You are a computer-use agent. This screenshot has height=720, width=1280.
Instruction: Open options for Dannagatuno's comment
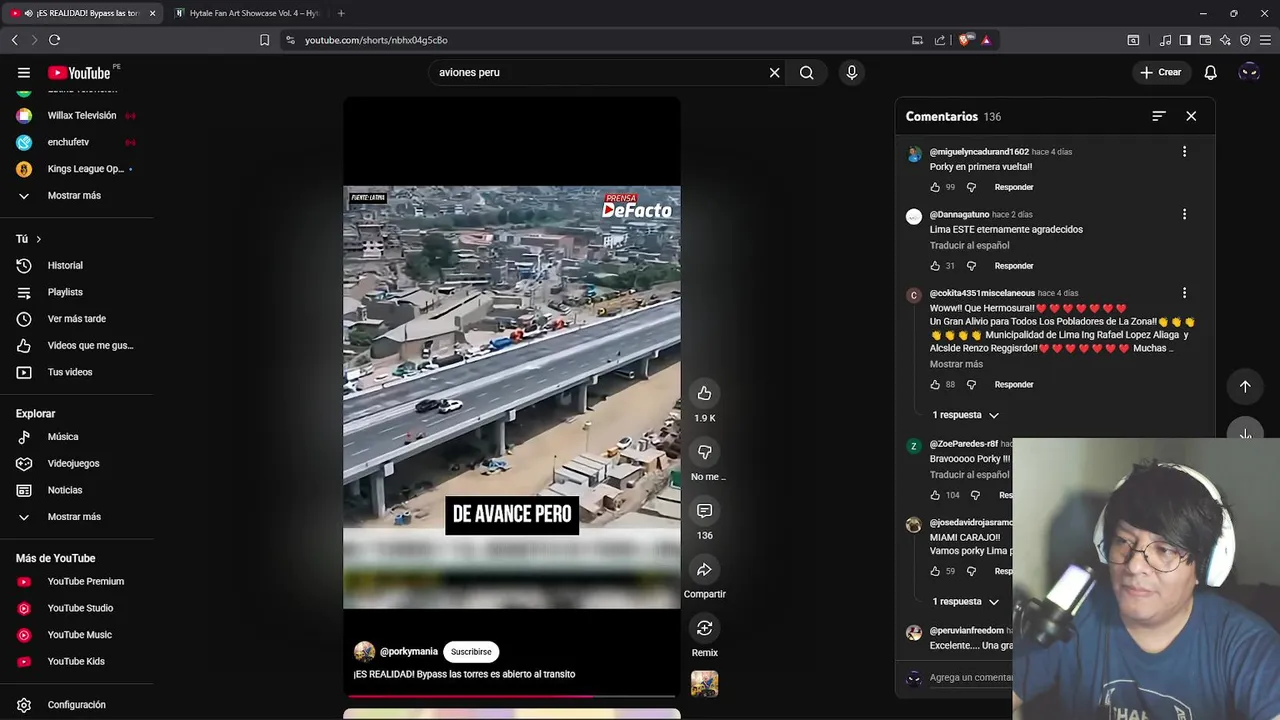pyautogui.click(x=1184, y=214)
